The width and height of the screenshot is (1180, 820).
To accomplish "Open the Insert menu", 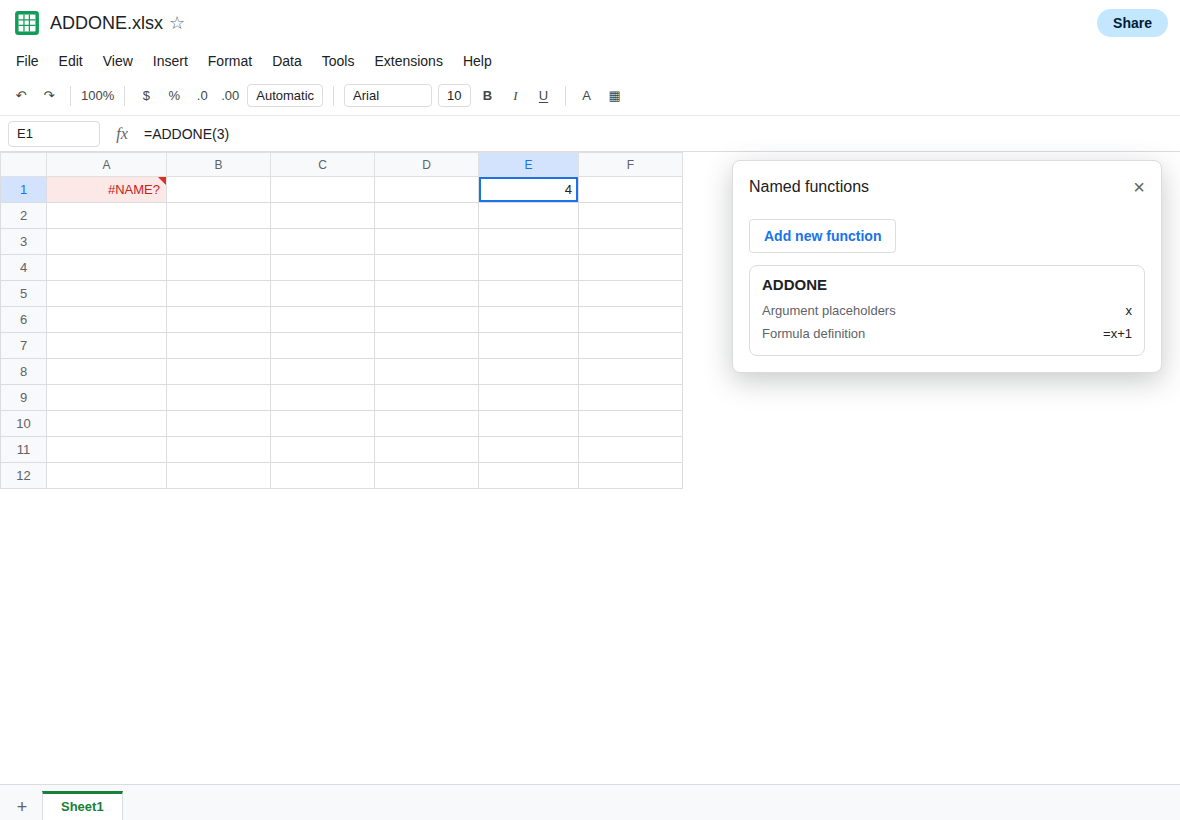I will [x=170, y=61].
